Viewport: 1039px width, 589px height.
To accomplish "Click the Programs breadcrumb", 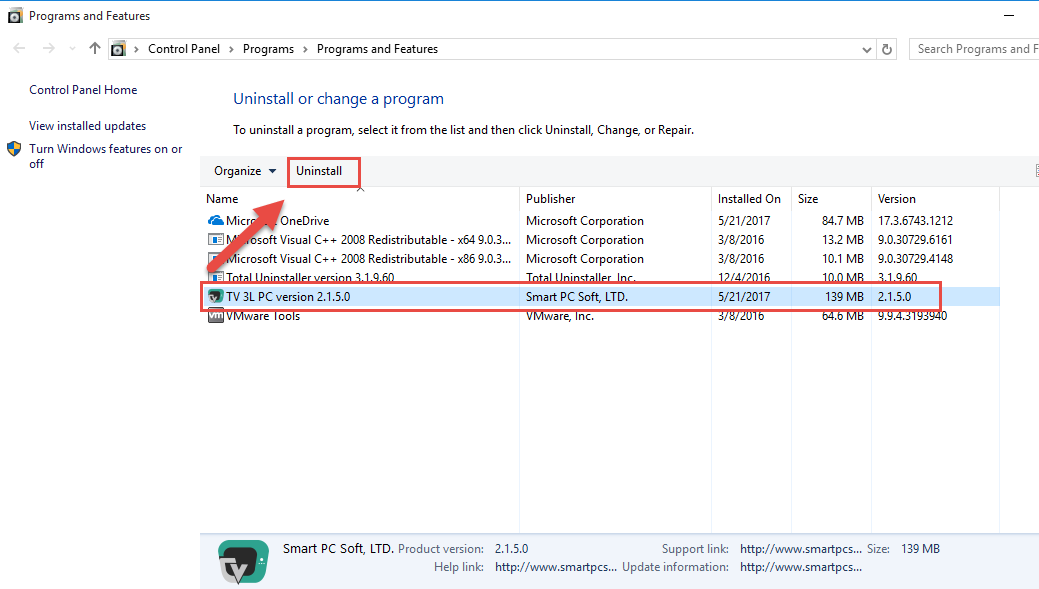I will coord(268,49).
